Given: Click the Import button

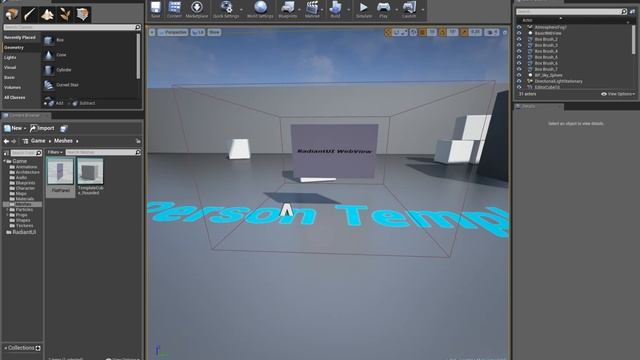Looking at the screenshot, I should click(x=42, y=129).
